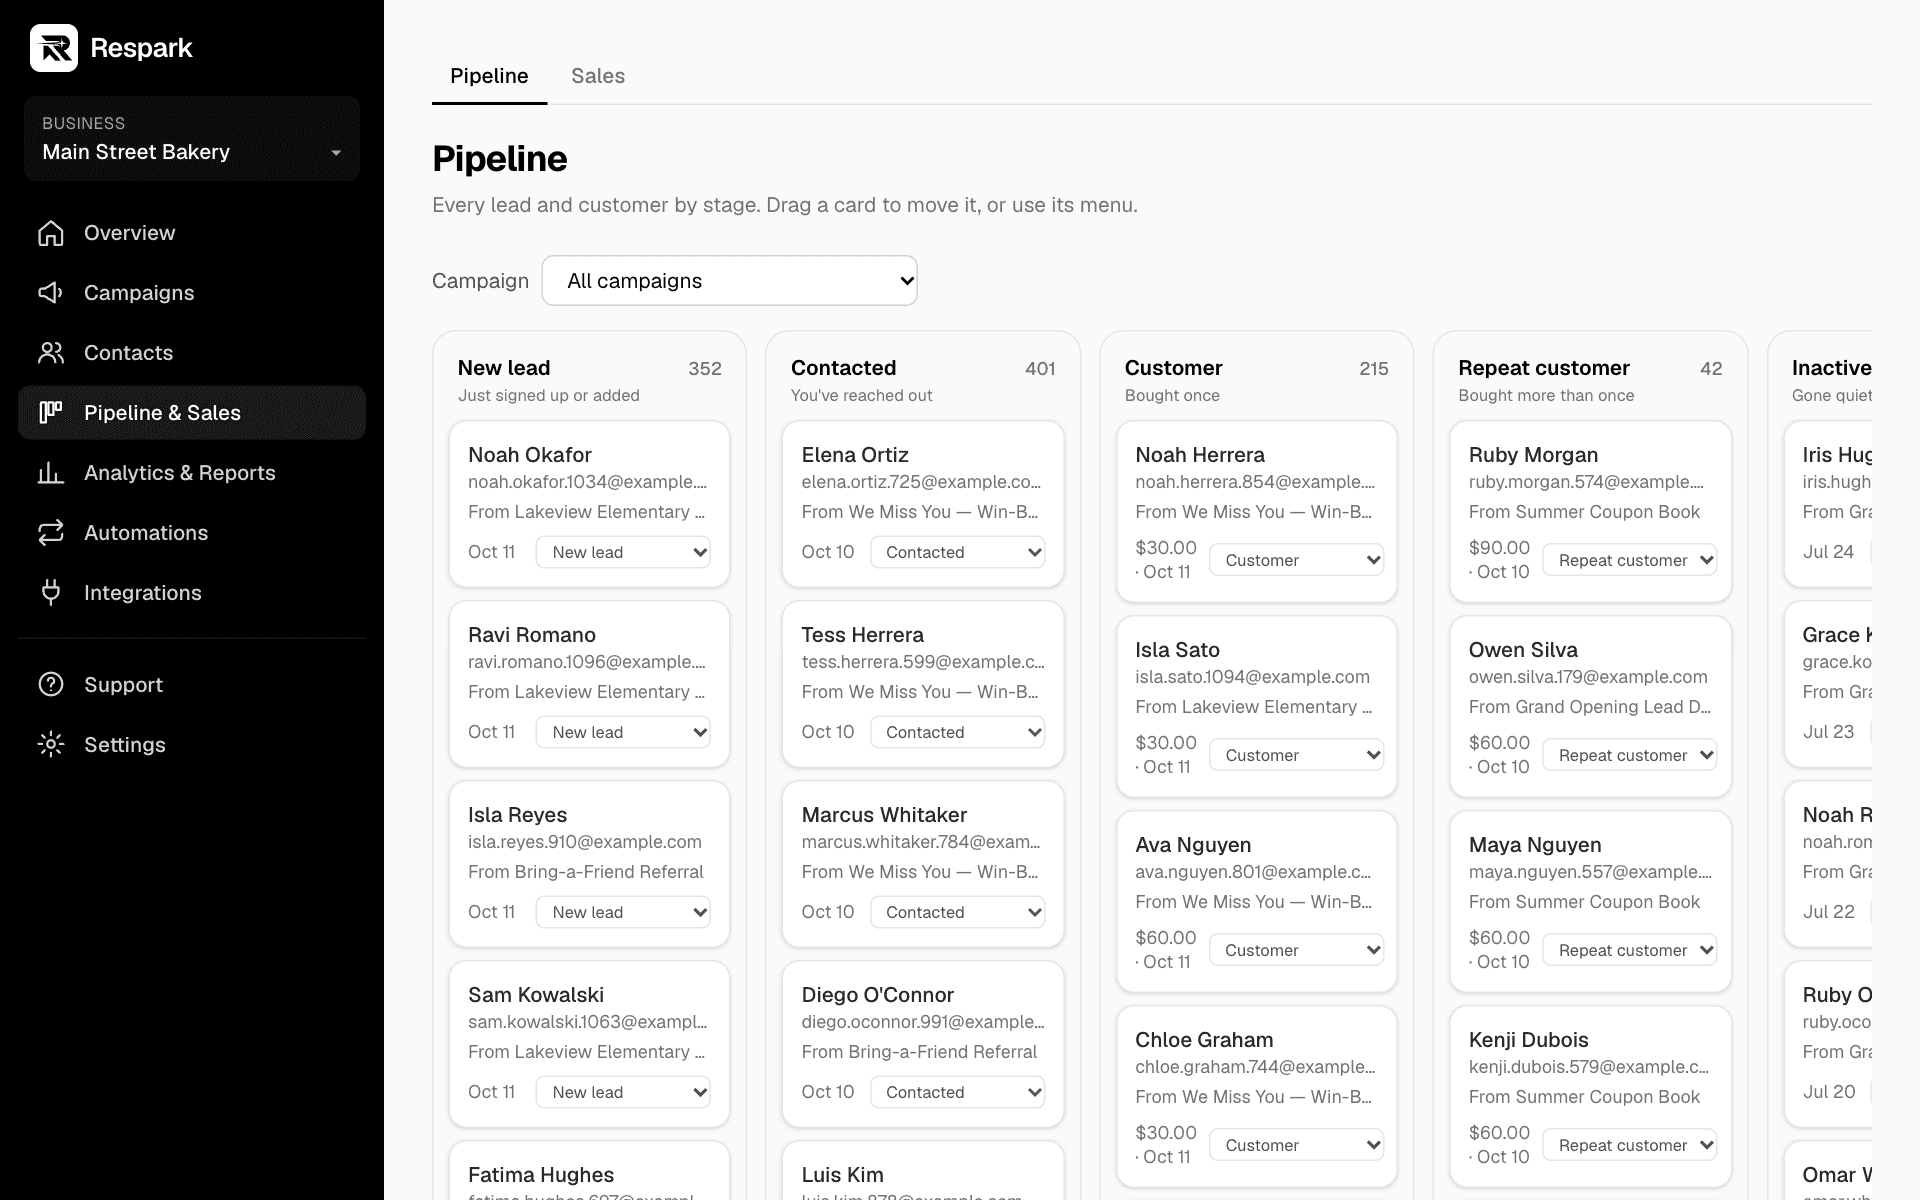Image resolution: width=1920 pixels, height=1200 pixels.
Task: Select the Isla Sato customer name
Action: click(1177, 650)
